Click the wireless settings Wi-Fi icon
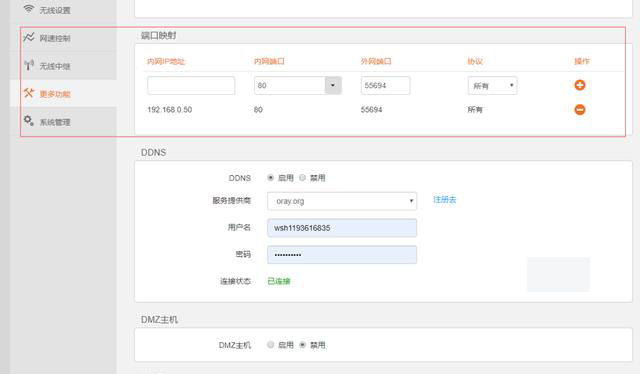Image resolution: width=640 pixels, height=374 pixels. (28, 9)
